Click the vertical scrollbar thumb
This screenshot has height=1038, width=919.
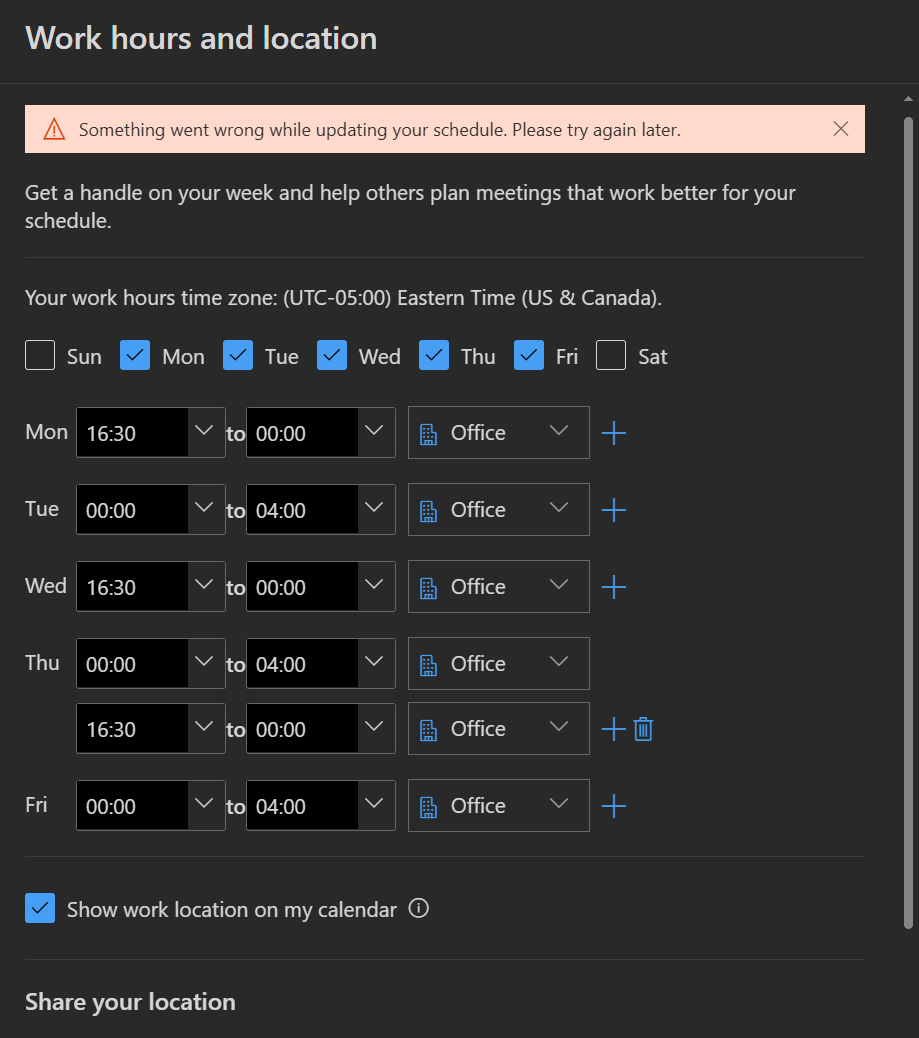click(908, 523)
